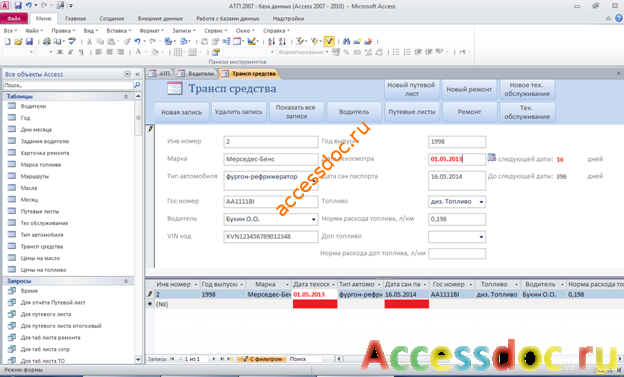Screen dimensions: 624x377
Task: Click the VIN код input field
Action: click(271, 236)
